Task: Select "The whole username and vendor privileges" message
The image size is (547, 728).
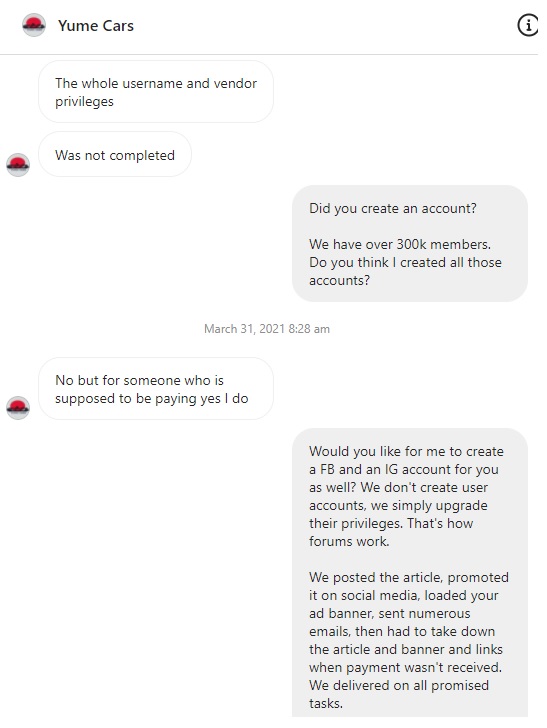Action: [x=156, y=92]
